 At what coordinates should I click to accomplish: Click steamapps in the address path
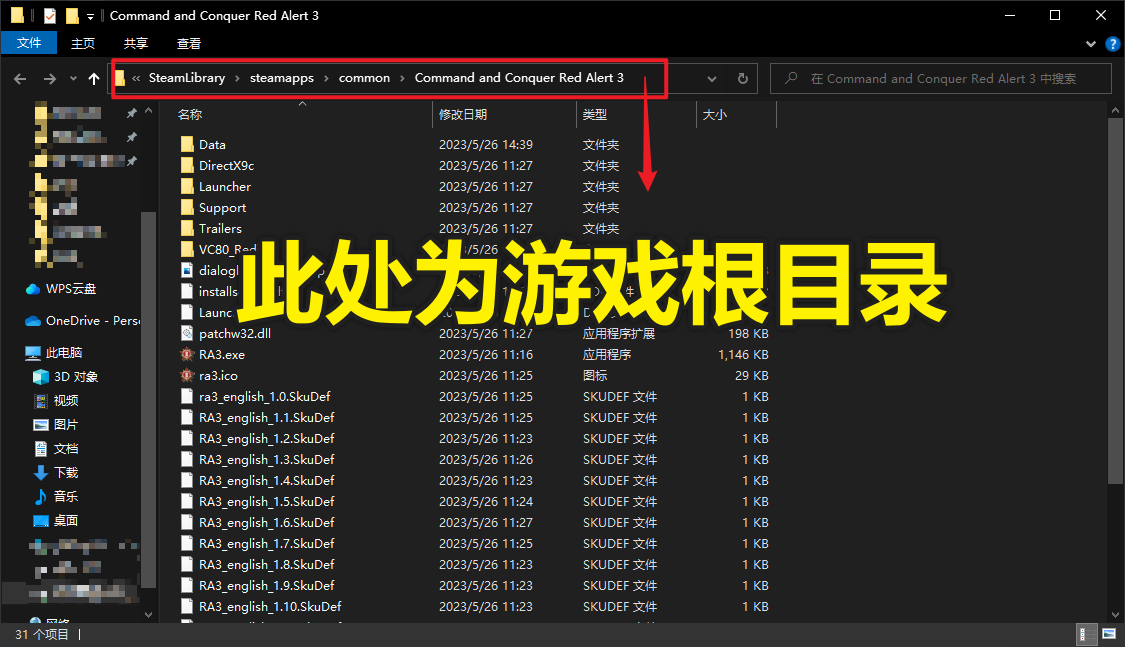click(x=281, y=77)
